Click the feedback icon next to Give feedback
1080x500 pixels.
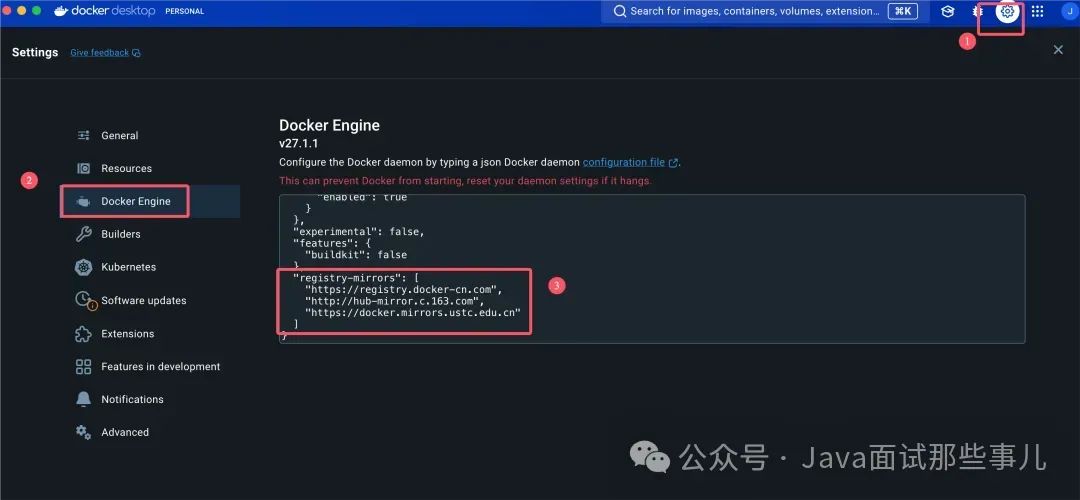click(136, 53)
